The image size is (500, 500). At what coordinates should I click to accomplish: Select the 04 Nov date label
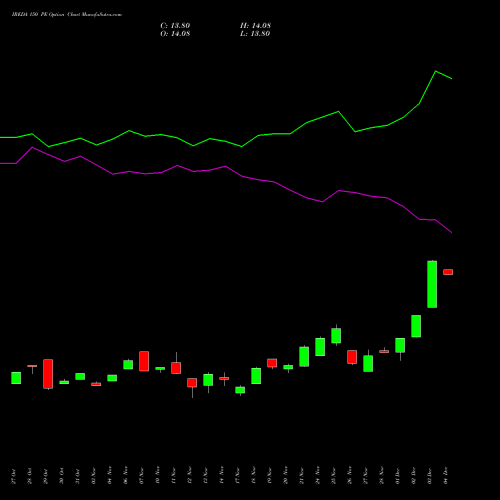109,476
